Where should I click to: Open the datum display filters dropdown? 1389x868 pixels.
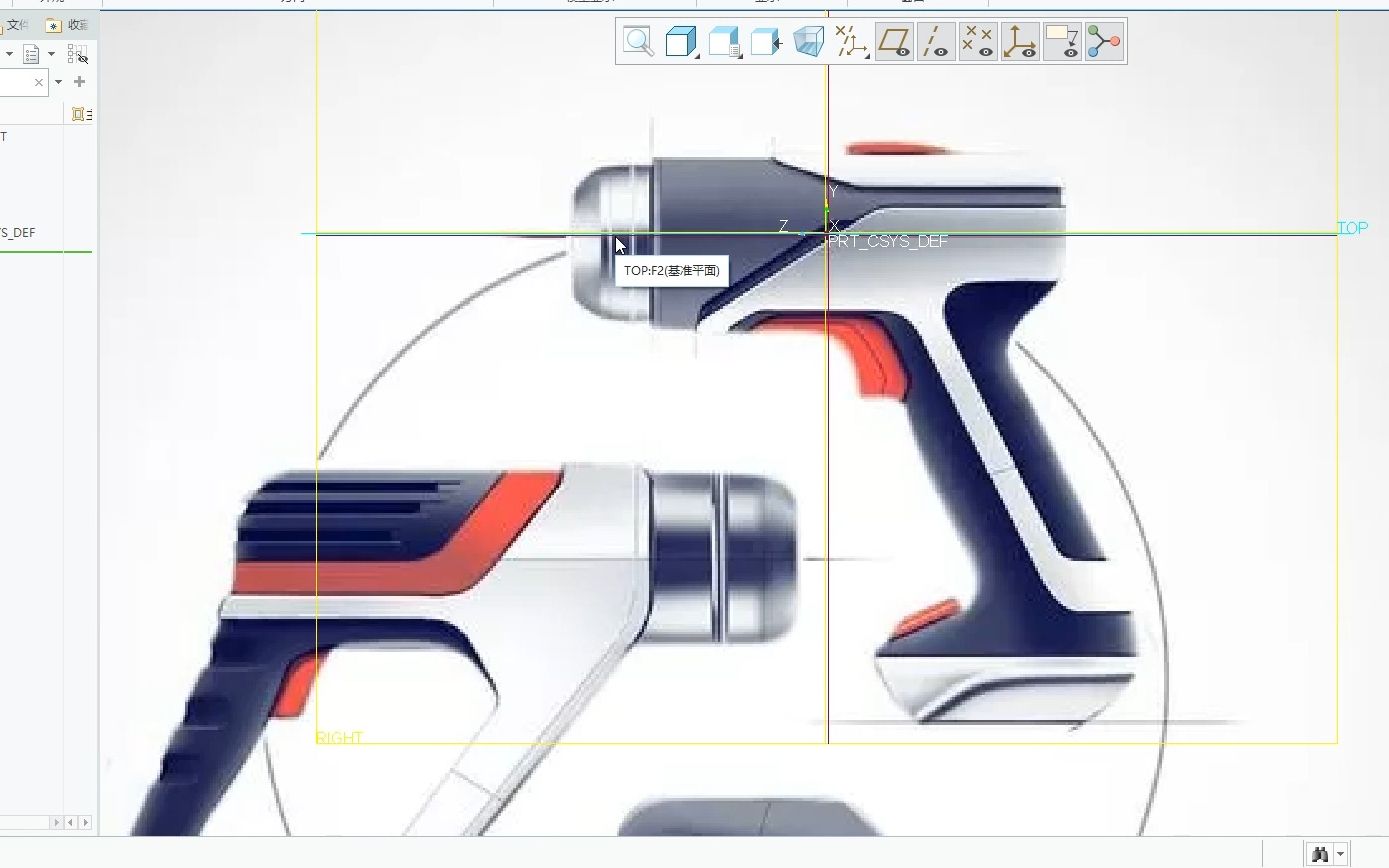click(851, 41)
